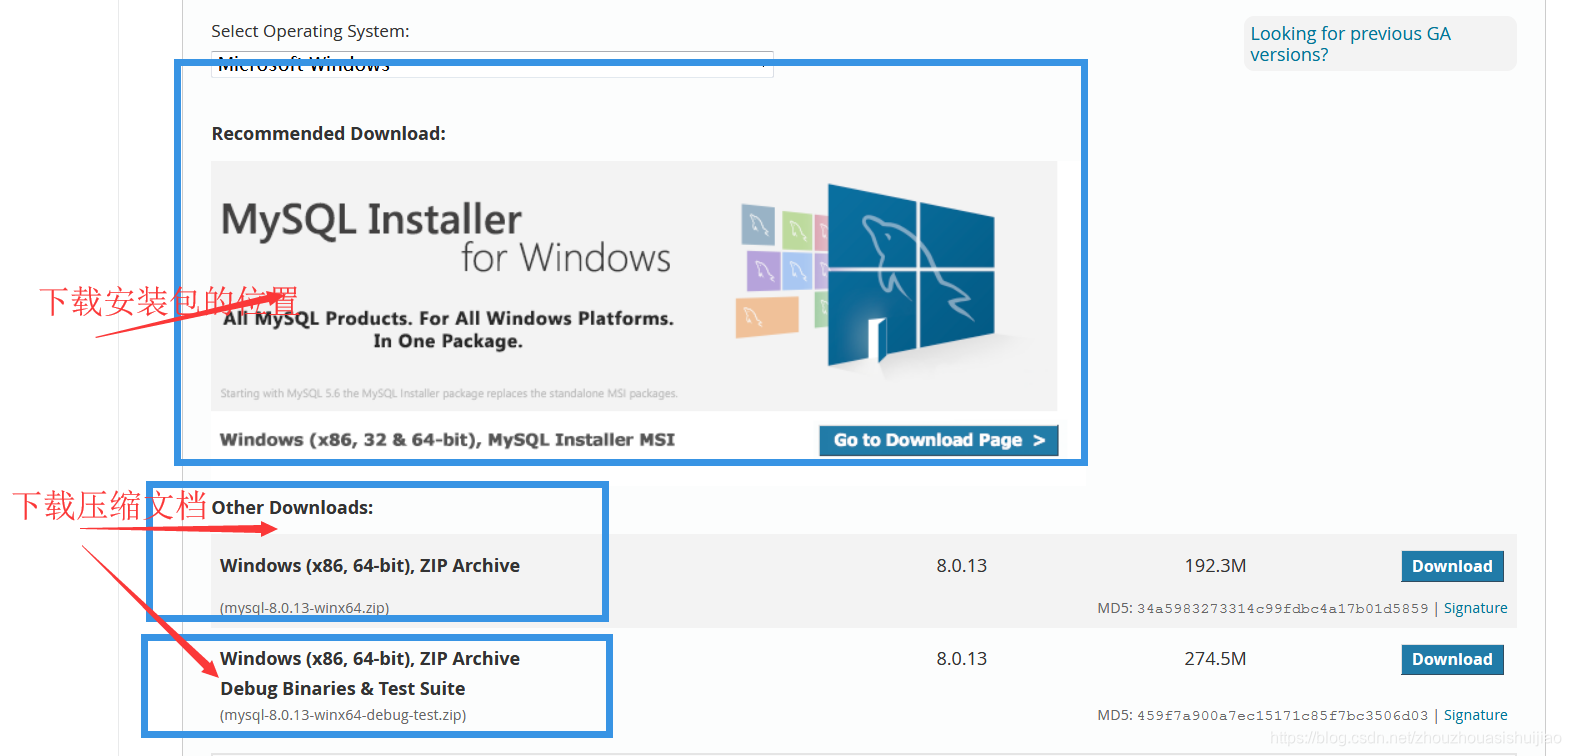The image size is (1571, 756).
Task: Click the 'Starting with MySQL 5.6' note in the banner
Action: coord(449,393)
